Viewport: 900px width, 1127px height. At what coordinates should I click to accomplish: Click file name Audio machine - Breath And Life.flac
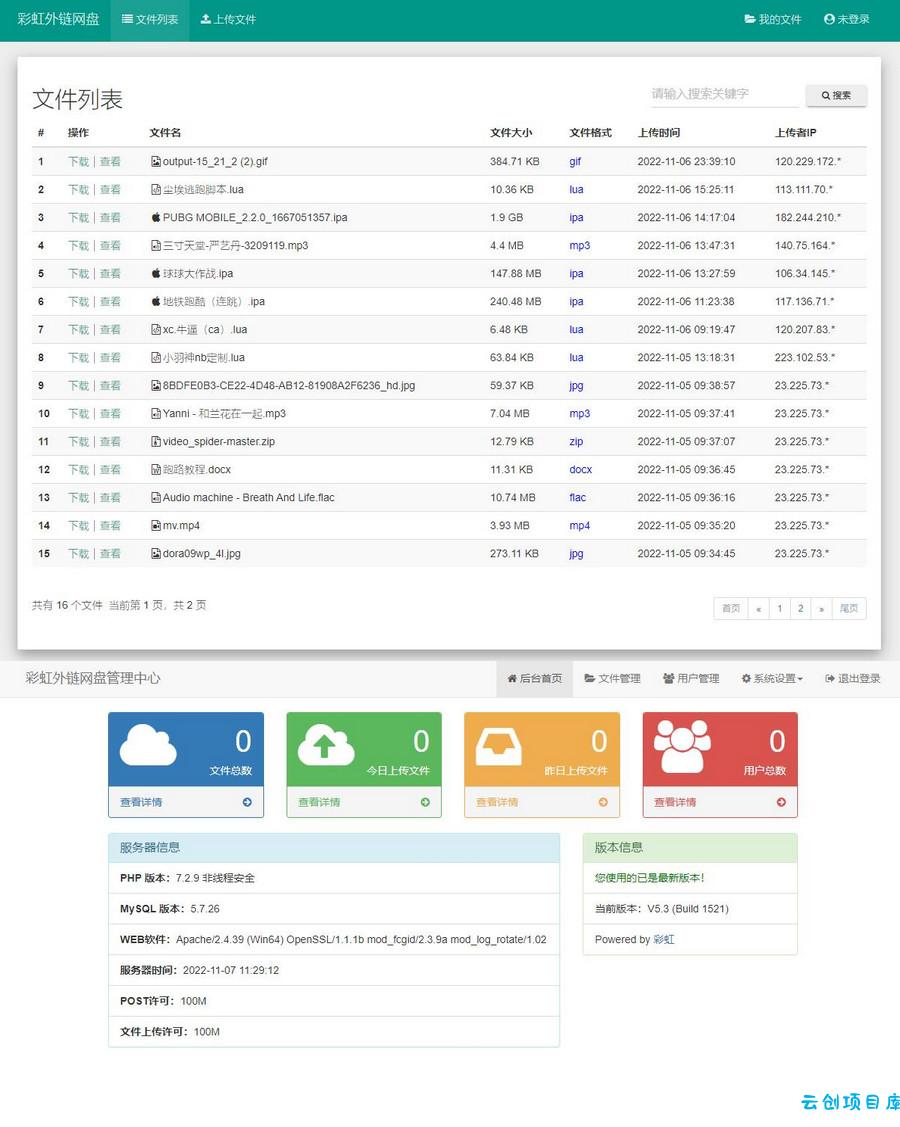[249, 498]
